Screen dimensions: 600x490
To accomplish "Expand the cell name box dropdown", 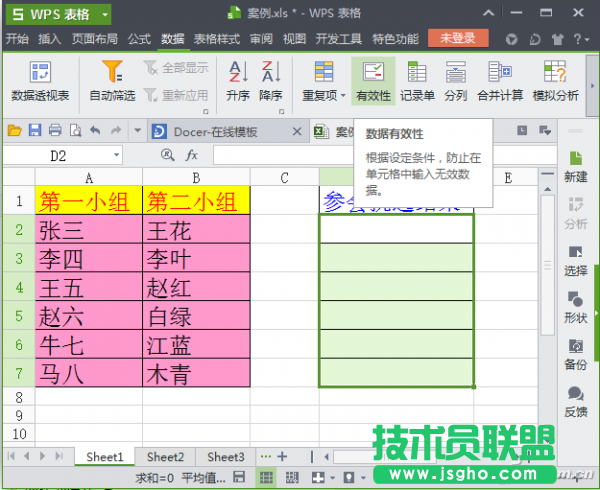I will click(x=116, y=155).
